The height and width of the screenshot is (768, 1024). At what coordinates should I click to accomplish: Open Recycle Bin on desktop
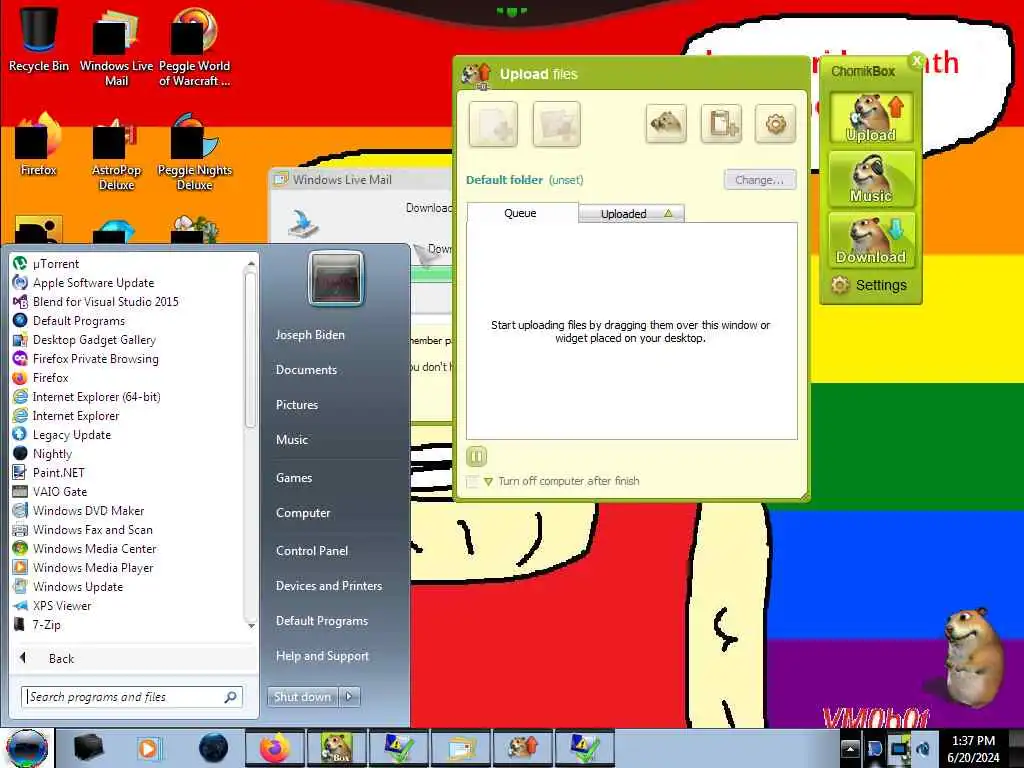pos(39,39)
